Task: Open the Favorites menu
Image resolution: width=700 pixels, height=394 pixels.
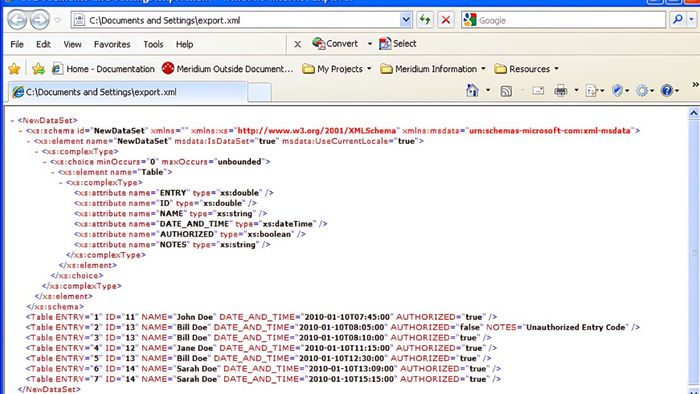Action: point(112,44)
